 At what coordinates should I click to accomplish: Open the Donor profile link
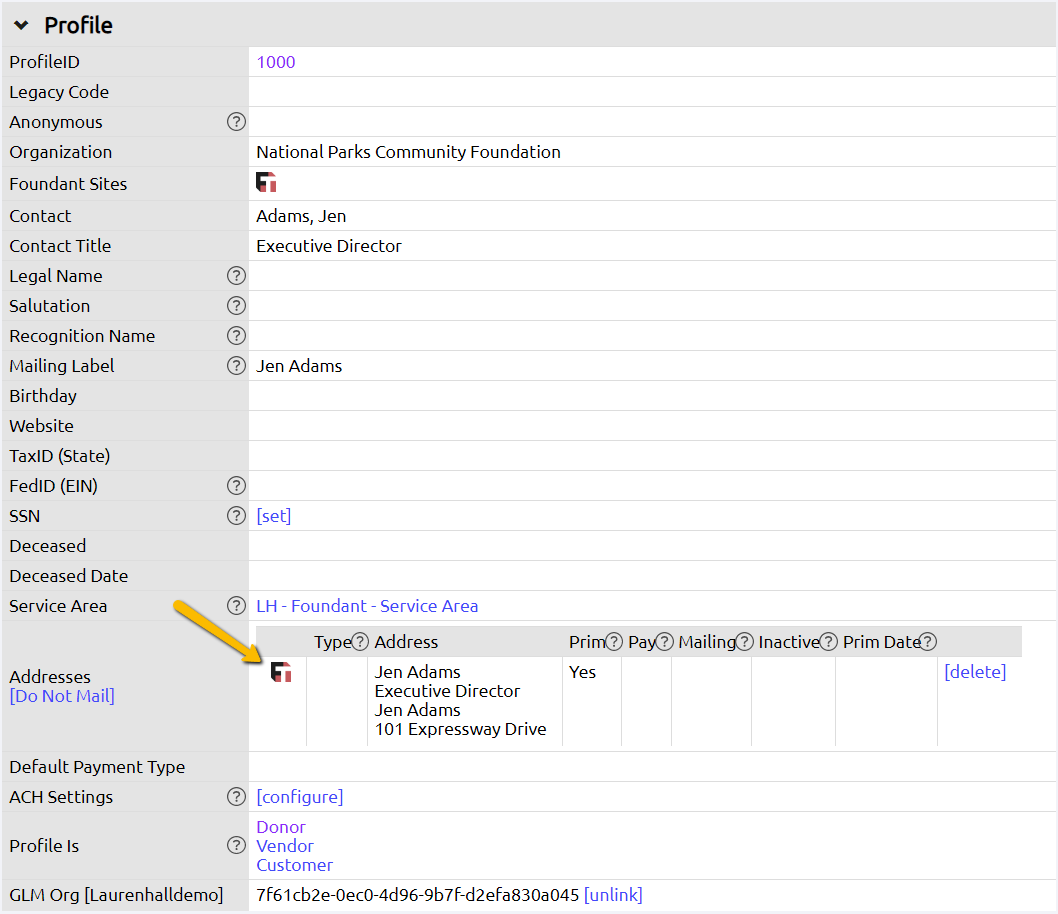(280, 827)
